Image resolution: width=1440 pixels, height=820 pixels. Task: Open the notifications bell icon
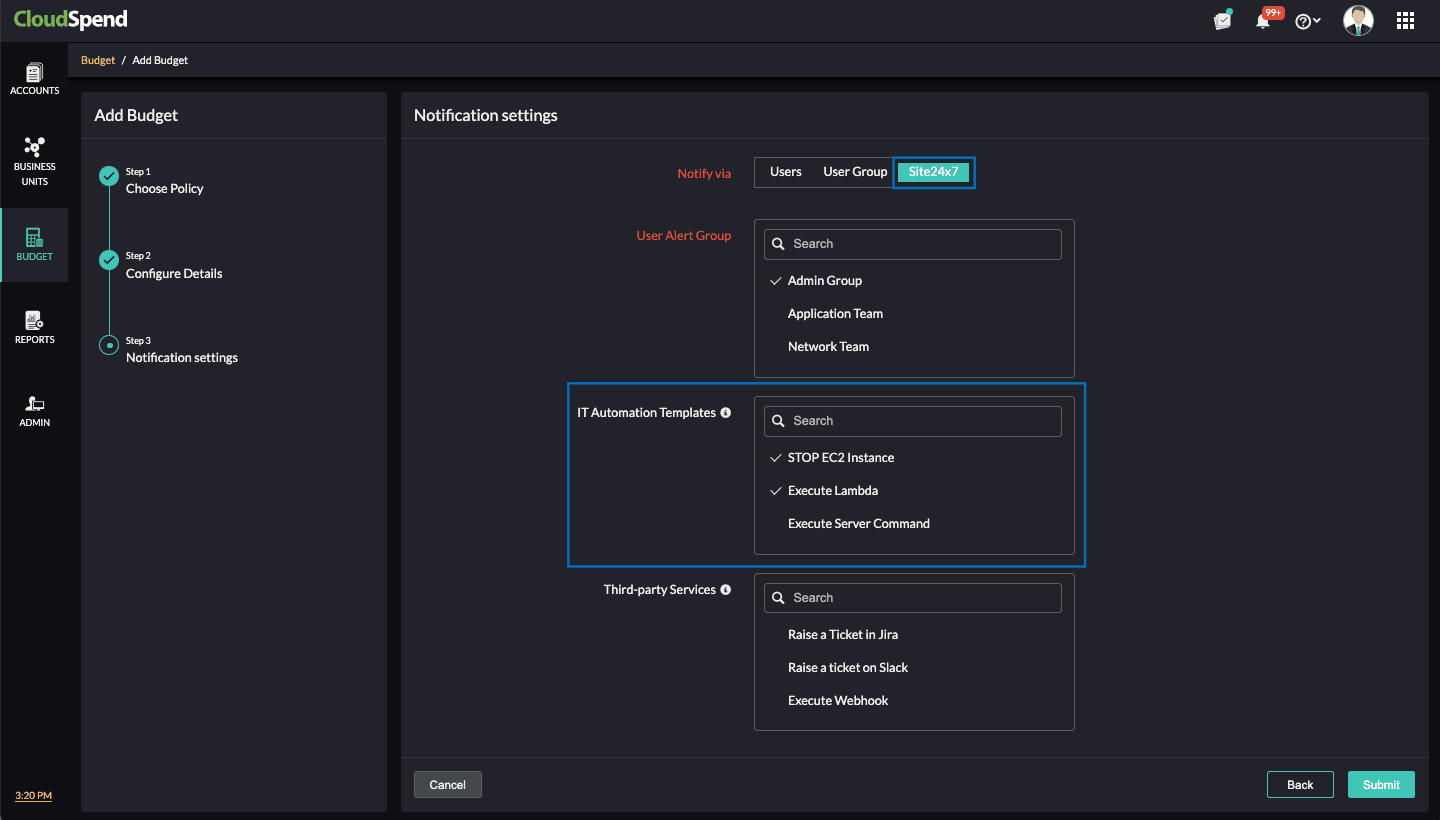pyautogui.click(x=1263, y=21)
